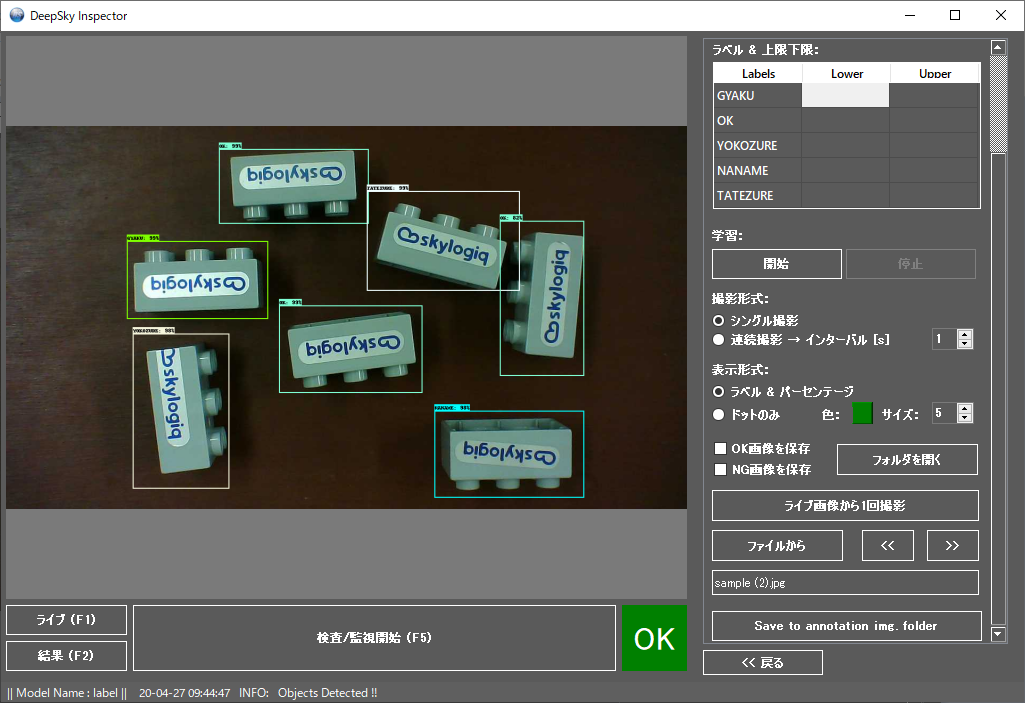Increase the interval seconds value

coord(965,334)
